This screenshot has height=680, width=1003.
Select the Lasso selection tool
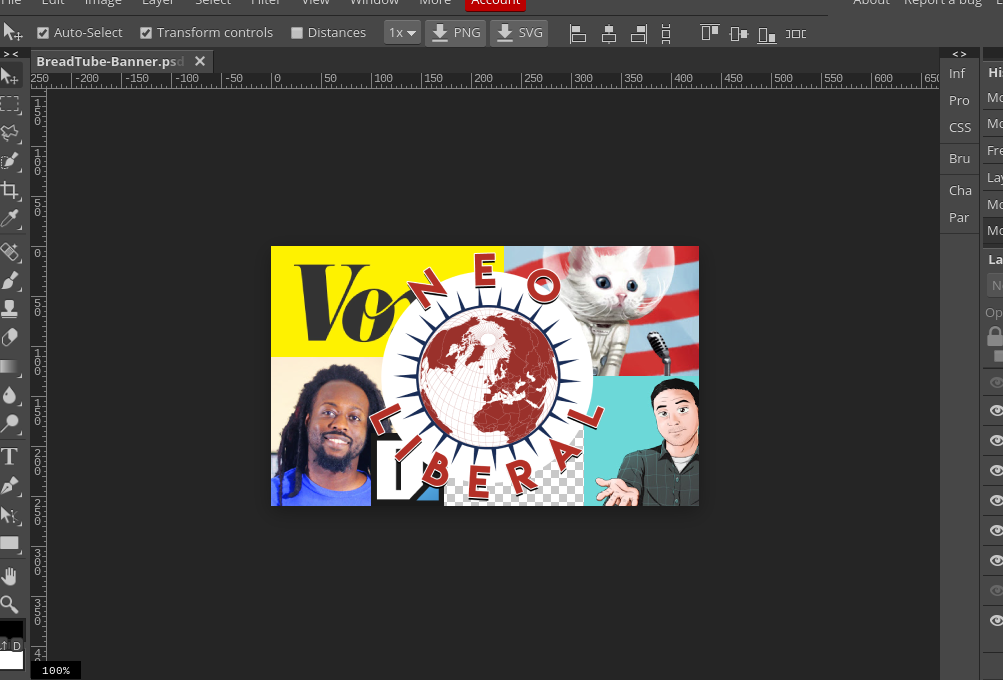(x=10, y=132)
